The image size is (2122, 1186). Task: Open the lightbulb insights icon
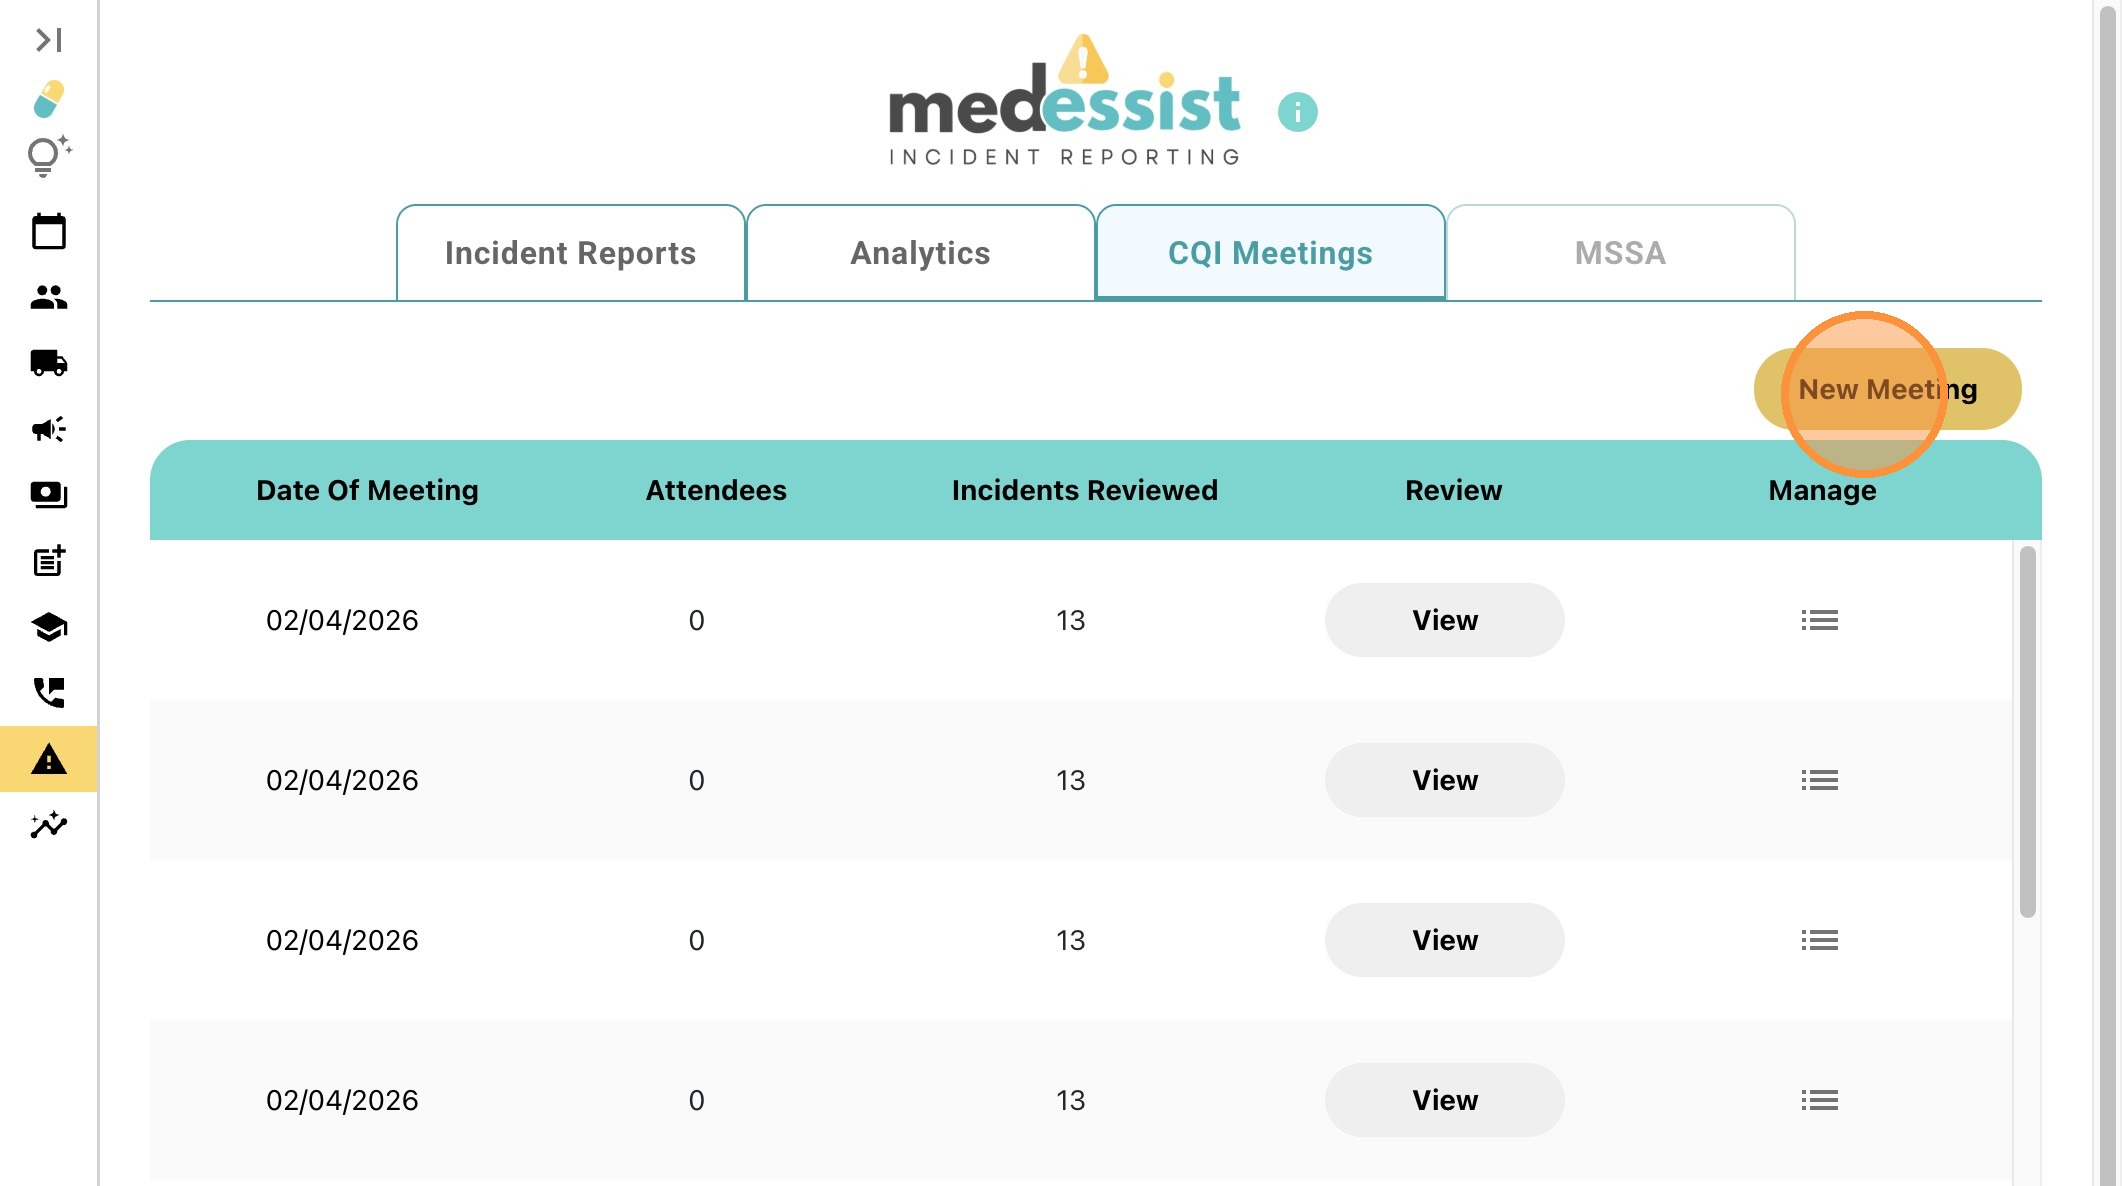(48, 157)
